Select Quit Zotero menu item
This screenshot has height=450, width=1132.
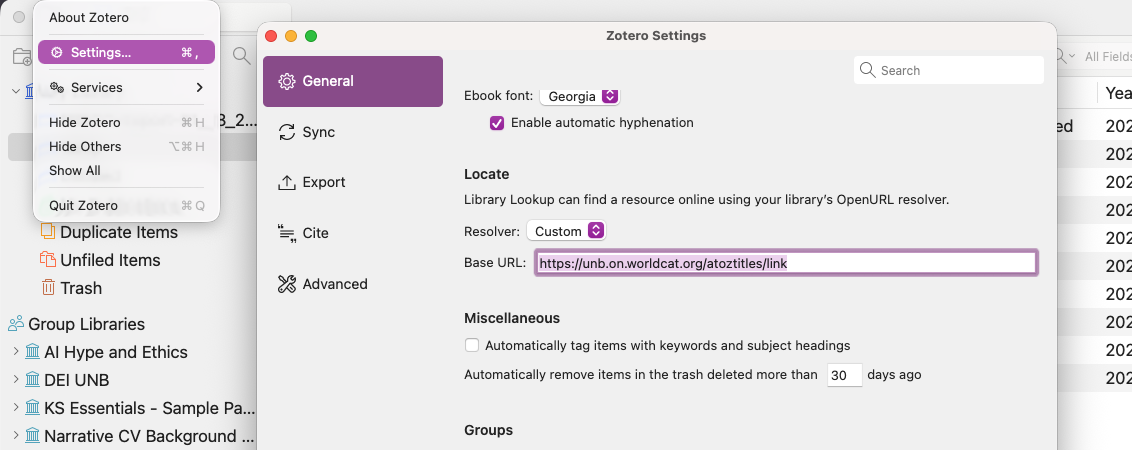point(126,205)
